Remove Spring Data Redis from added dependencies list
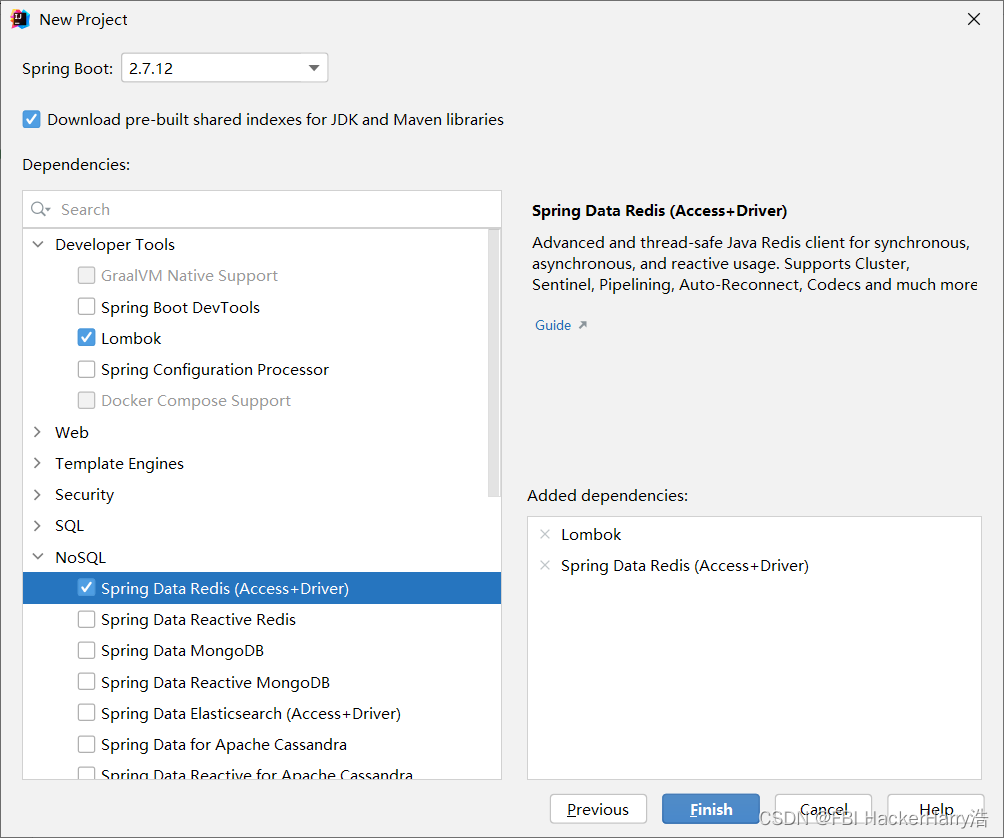Image resolution: width=1004 pixels, height=838 pixels. coord(545,565)
